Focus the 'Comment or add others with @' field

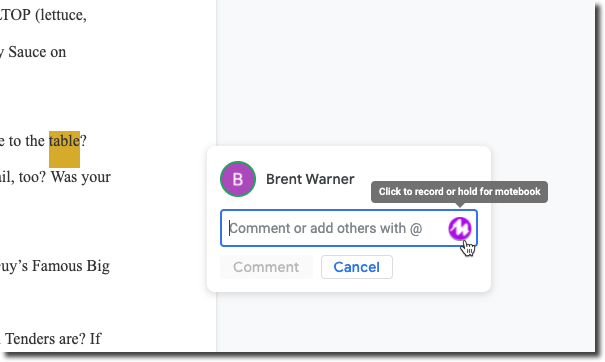tap(349, 228)
